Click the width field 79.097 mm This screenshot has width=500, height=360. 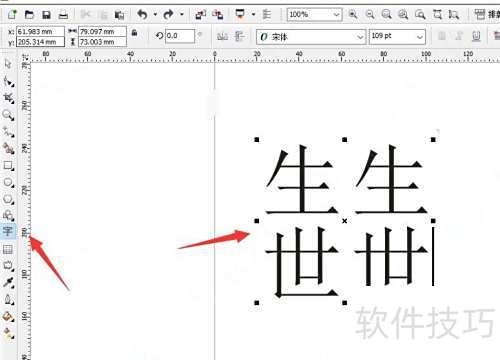(102, 32)
